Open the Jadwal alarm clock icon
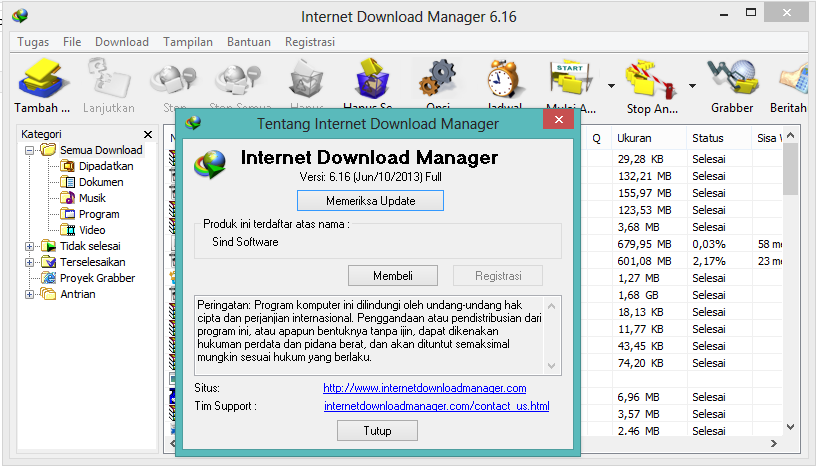Viewport: 816px width, 467px height. click(504, 79)
